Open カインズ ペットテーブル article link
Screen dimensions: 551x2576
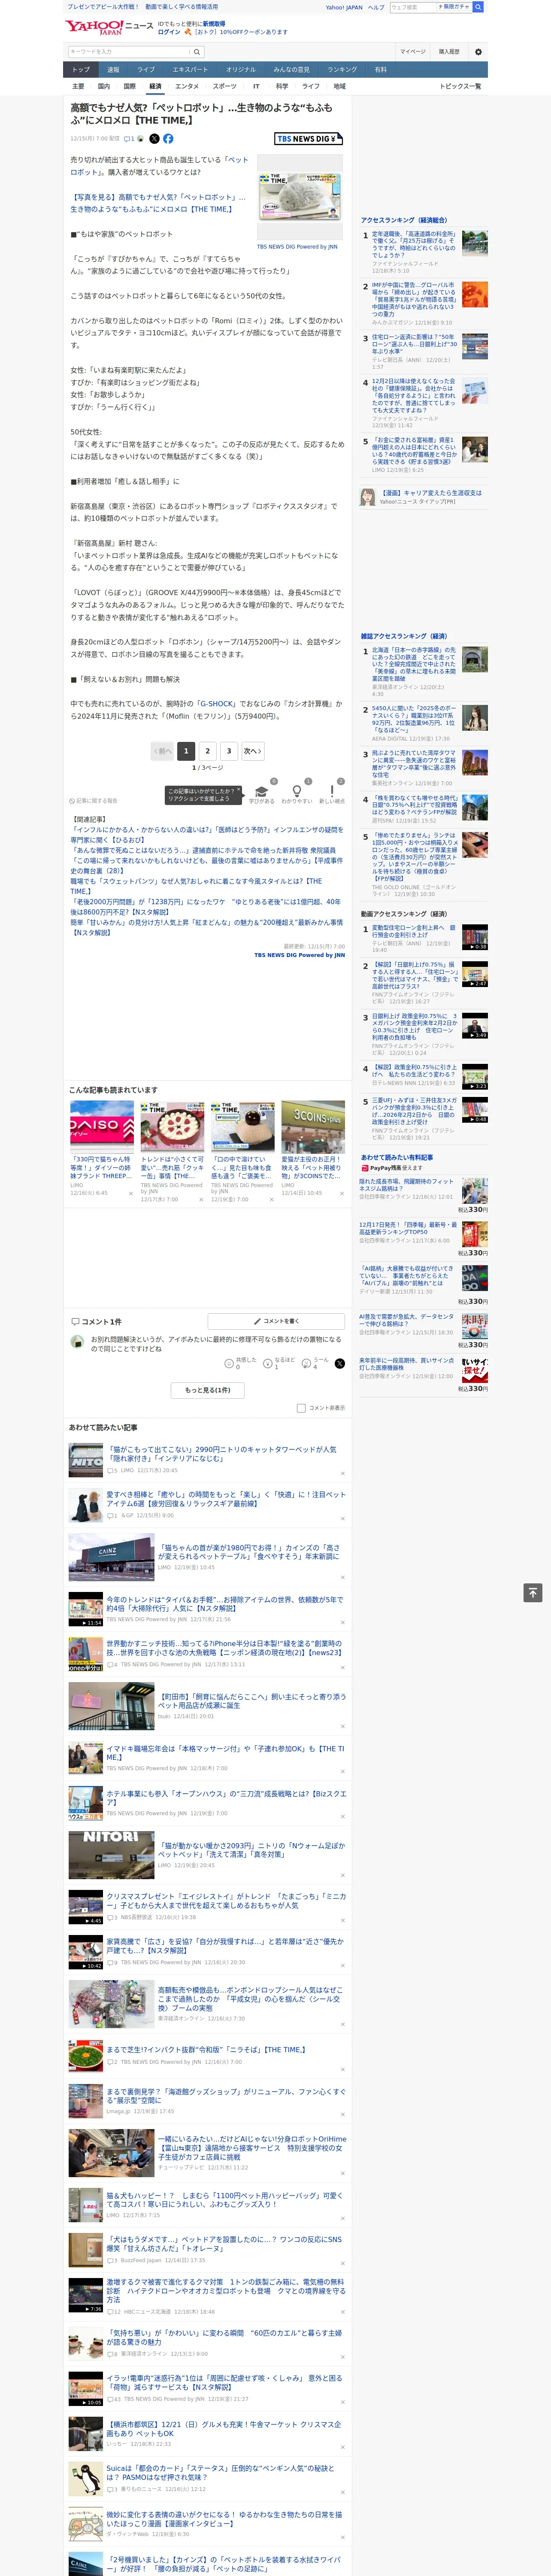[248, 1552]
